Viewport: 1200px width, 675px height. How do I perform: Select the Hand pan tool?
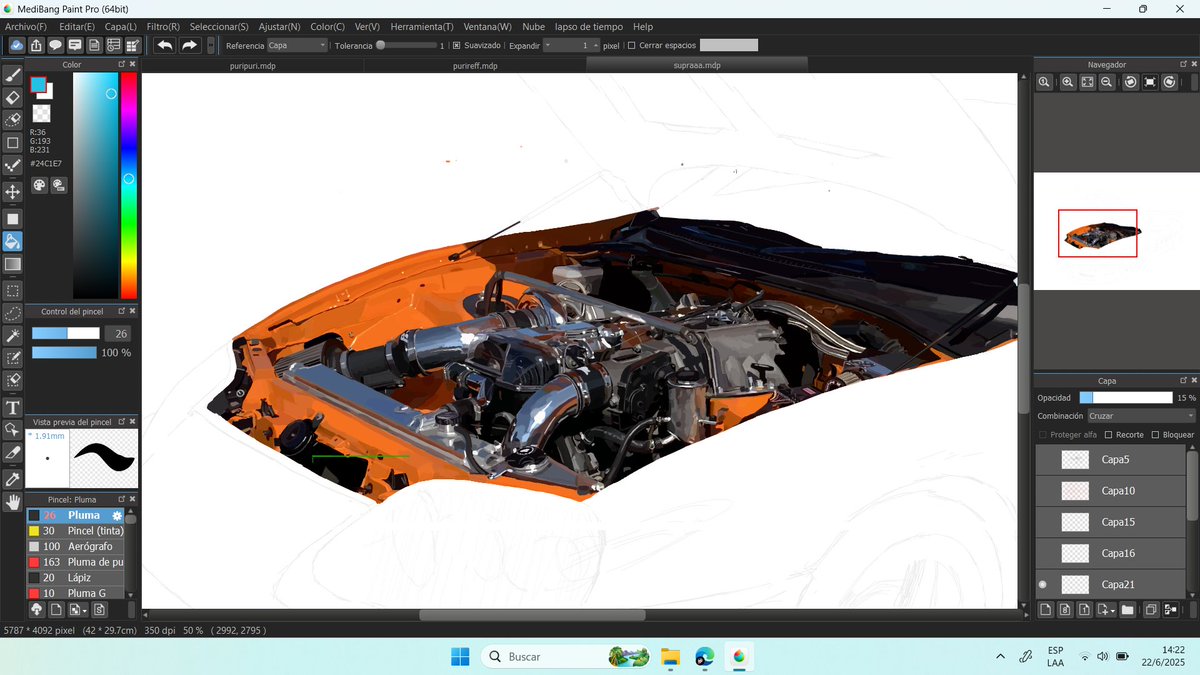click(x=13, y=502)
